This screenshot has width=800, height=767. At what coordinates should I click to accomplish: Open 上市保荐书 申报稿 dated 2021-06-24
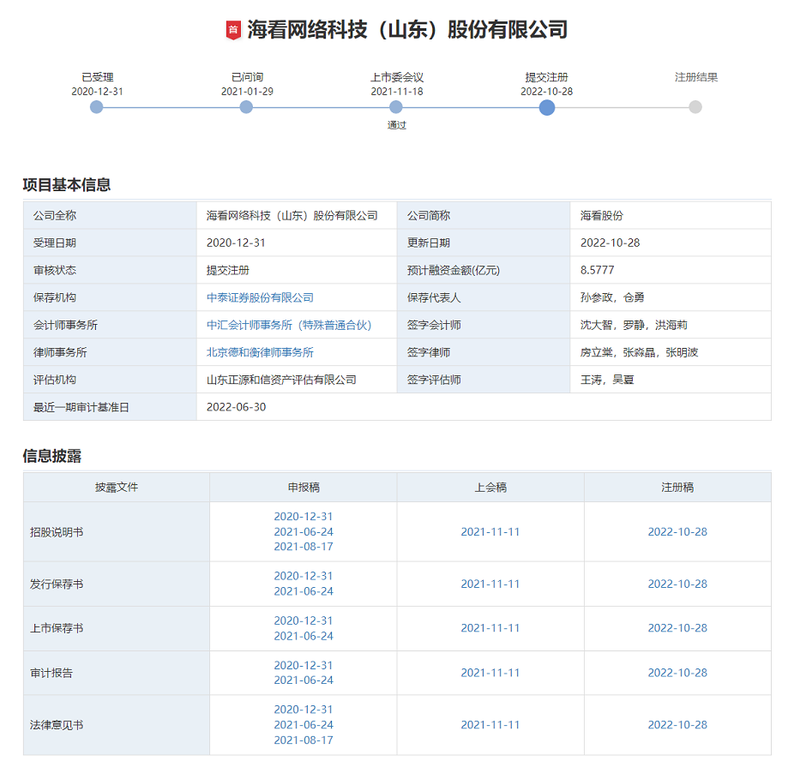tap(304, 636)
